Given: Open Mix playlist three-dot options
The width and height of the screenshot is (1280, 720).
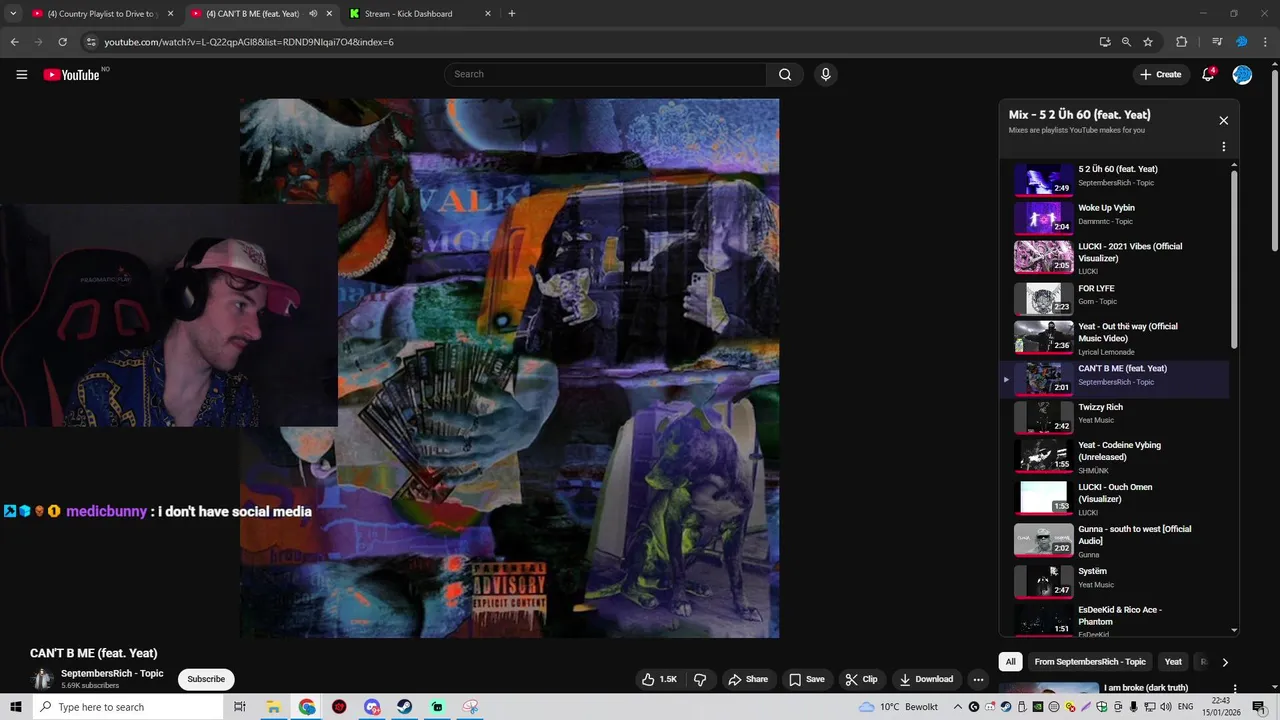Looking at the screenshot, I should click(x=1223, y=147).
